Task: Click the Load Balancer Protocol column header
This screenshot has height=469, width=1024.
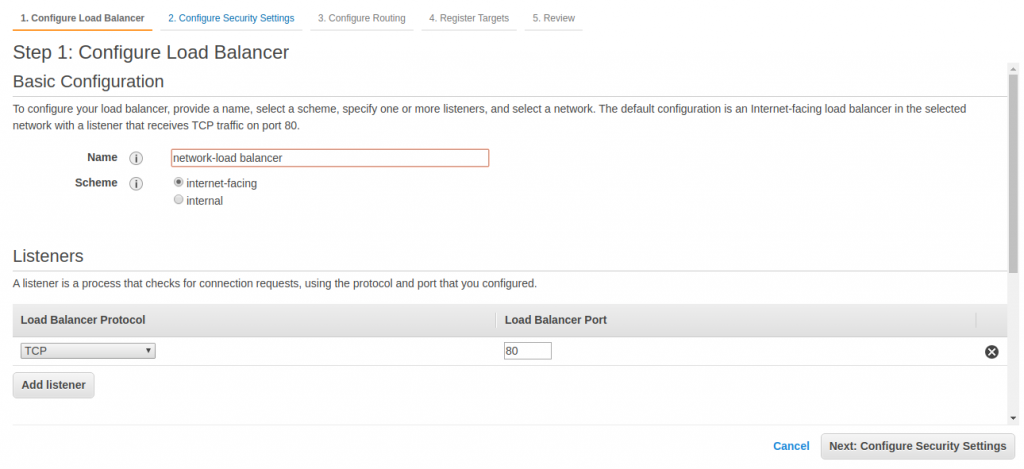Action: click(x=83, y=320)
